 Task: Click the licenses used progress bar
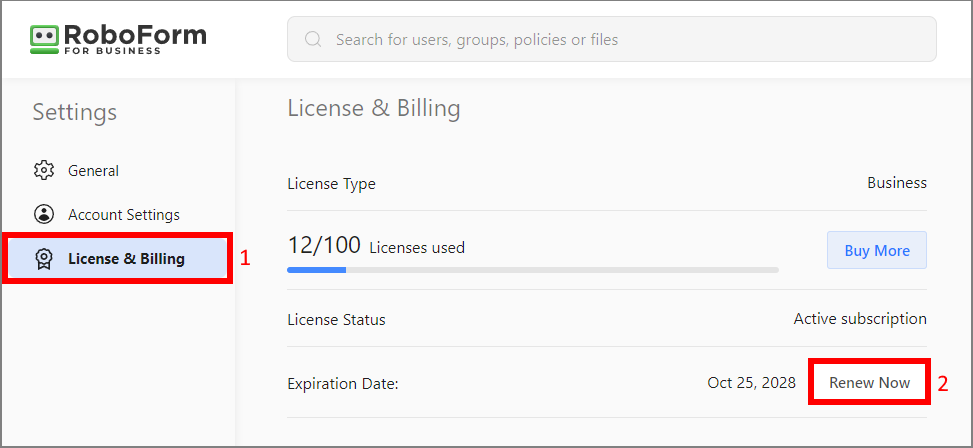tap(532, 270)
